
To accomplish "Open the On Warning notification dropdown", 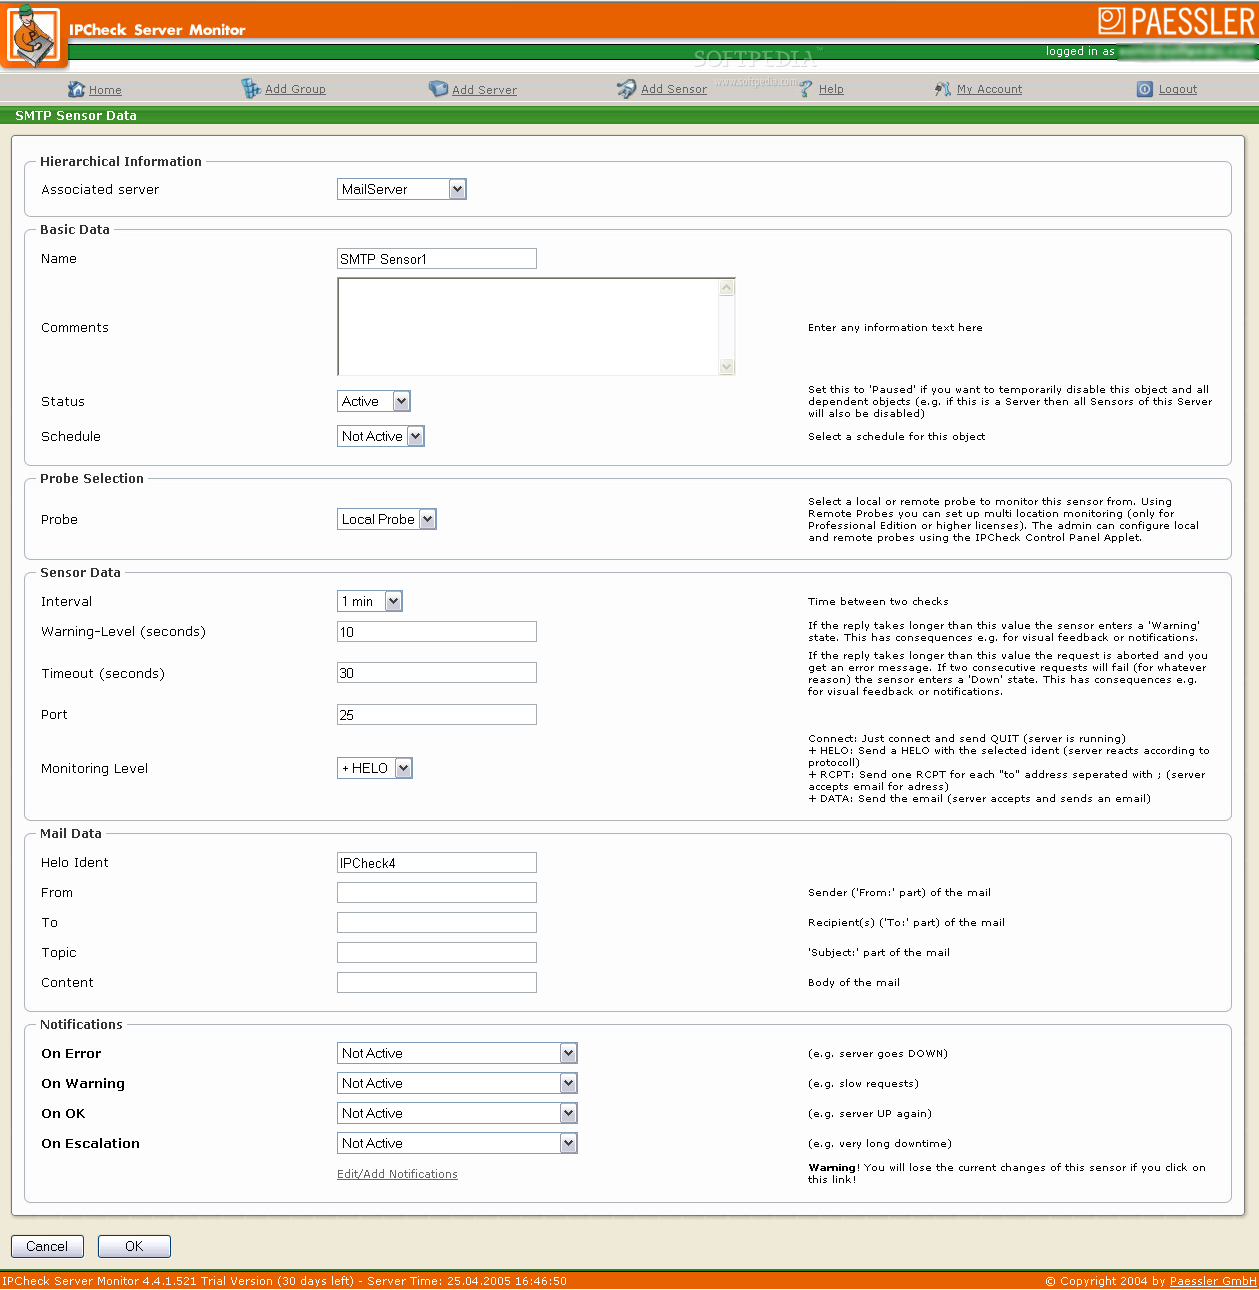I will tap(457, 1083).
